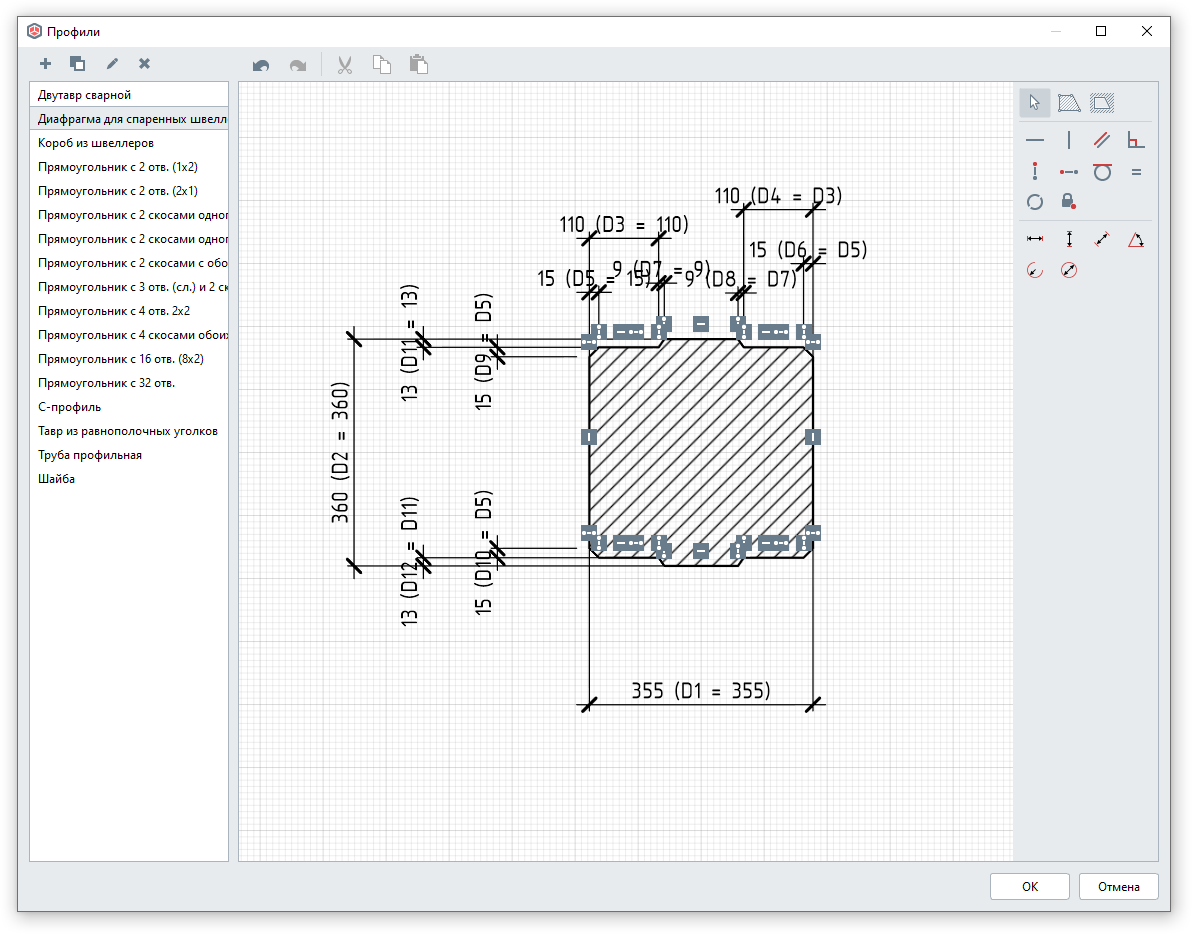Delete the selected profile
The width and height of the screenshot is (1192, 934).
(144, 64)
